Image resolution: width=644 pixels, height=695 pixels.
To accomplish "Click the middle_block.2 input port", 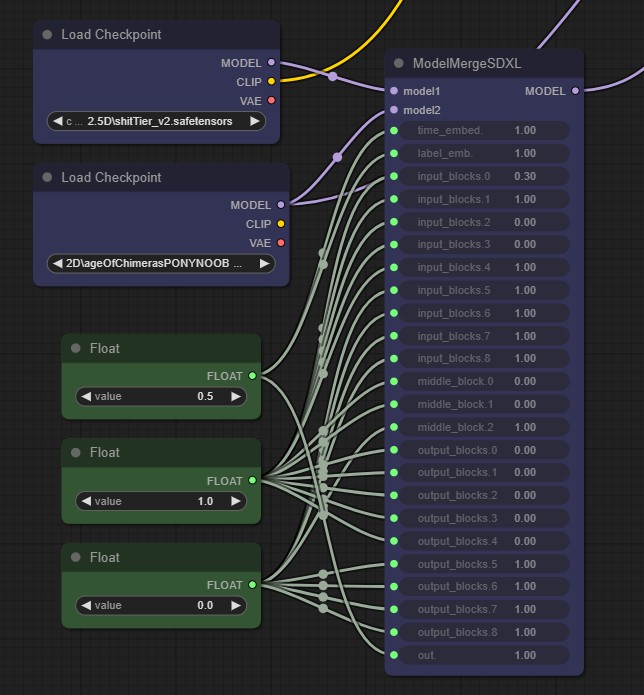I will click(x=394, y=427).
